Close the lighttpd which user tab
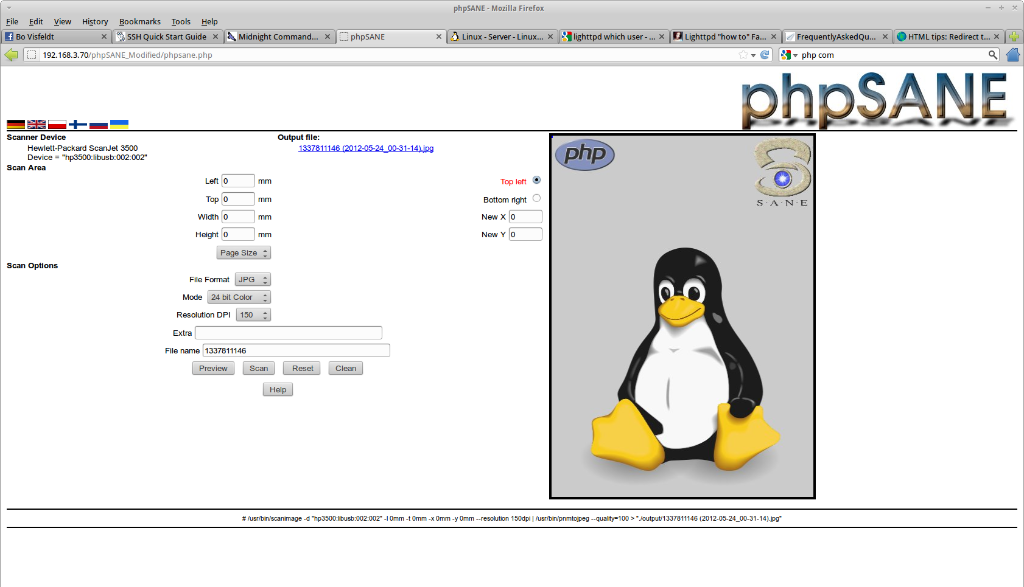The image size is (1024, 587). [x=662, y=37]
